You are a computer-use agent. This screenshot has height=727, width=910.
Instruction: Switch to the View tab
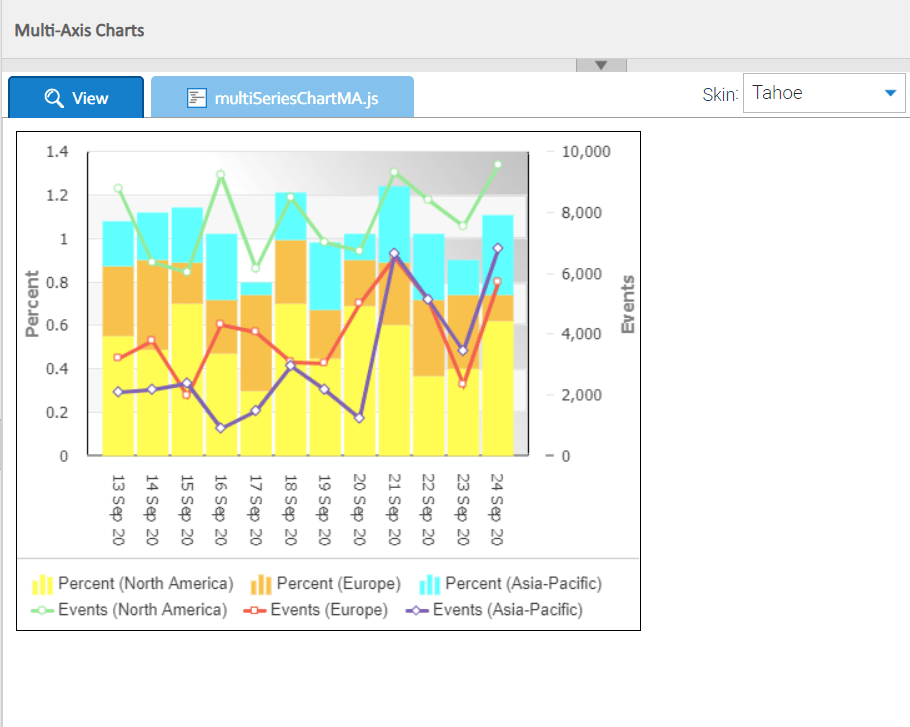coord(76,98)
